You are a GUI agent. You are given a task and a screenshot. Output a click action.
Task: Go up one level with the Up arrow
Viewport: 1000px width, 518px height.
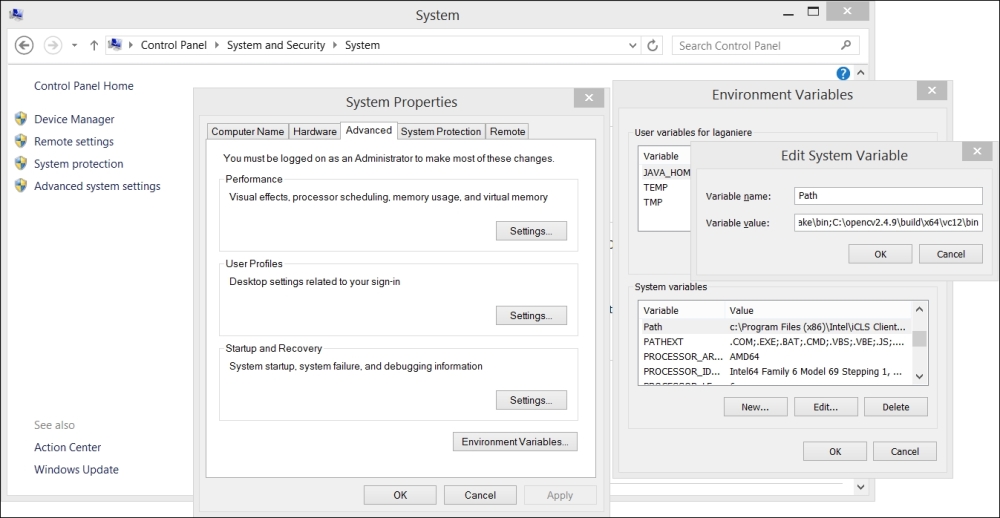pyautogui.click(x=94, y=45)
